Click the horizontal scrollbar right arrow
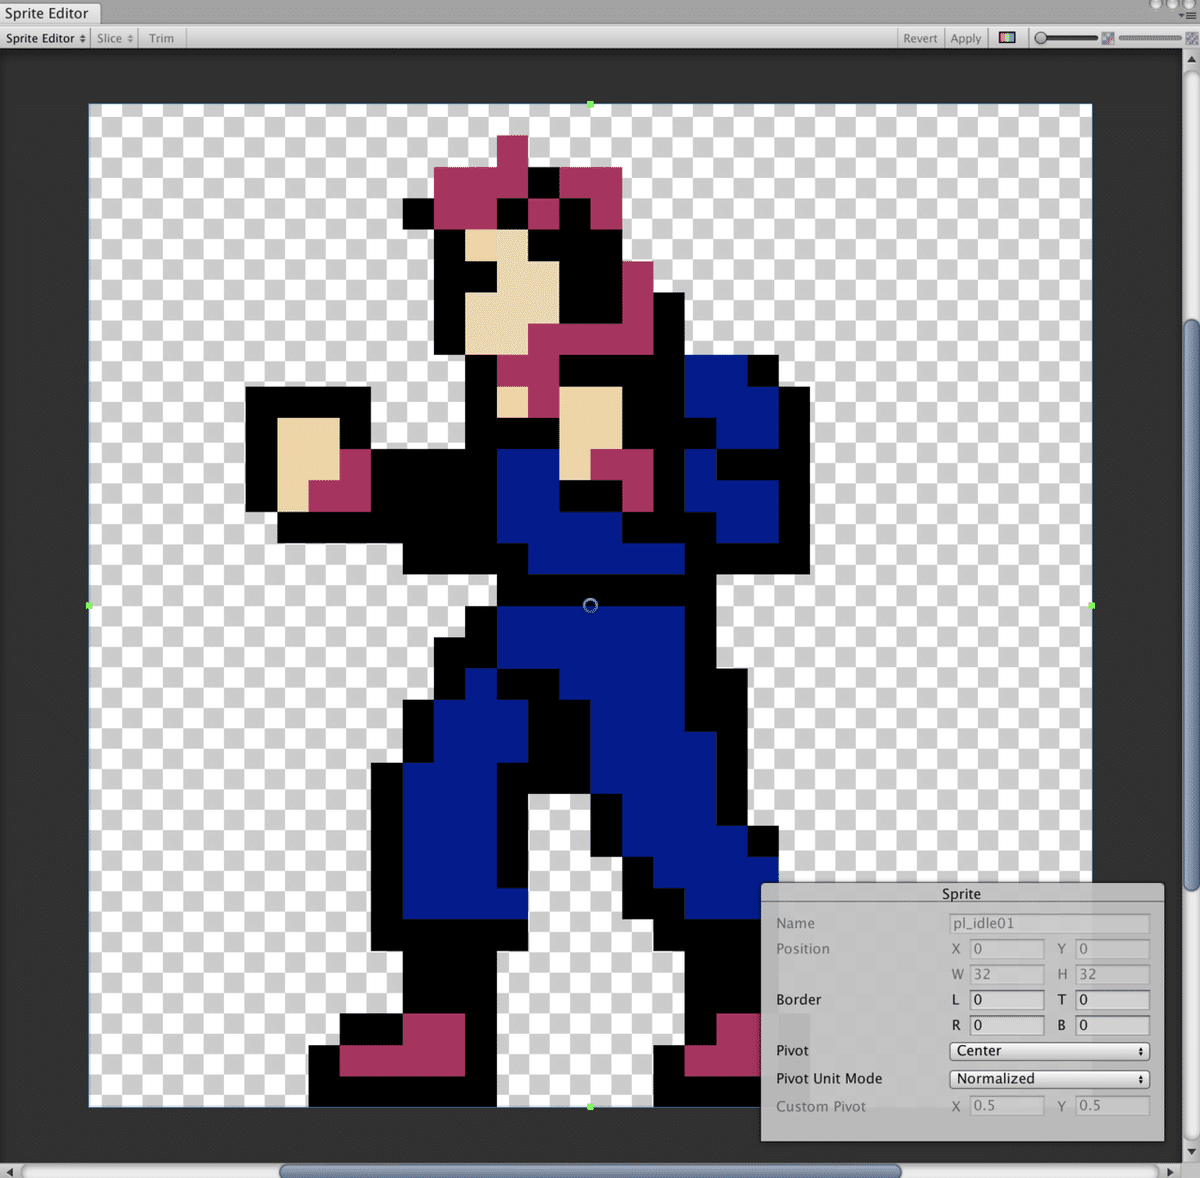The height and width of the screenshot is (1178, 1200). pyautogui.click(x=1171, y=1170)
